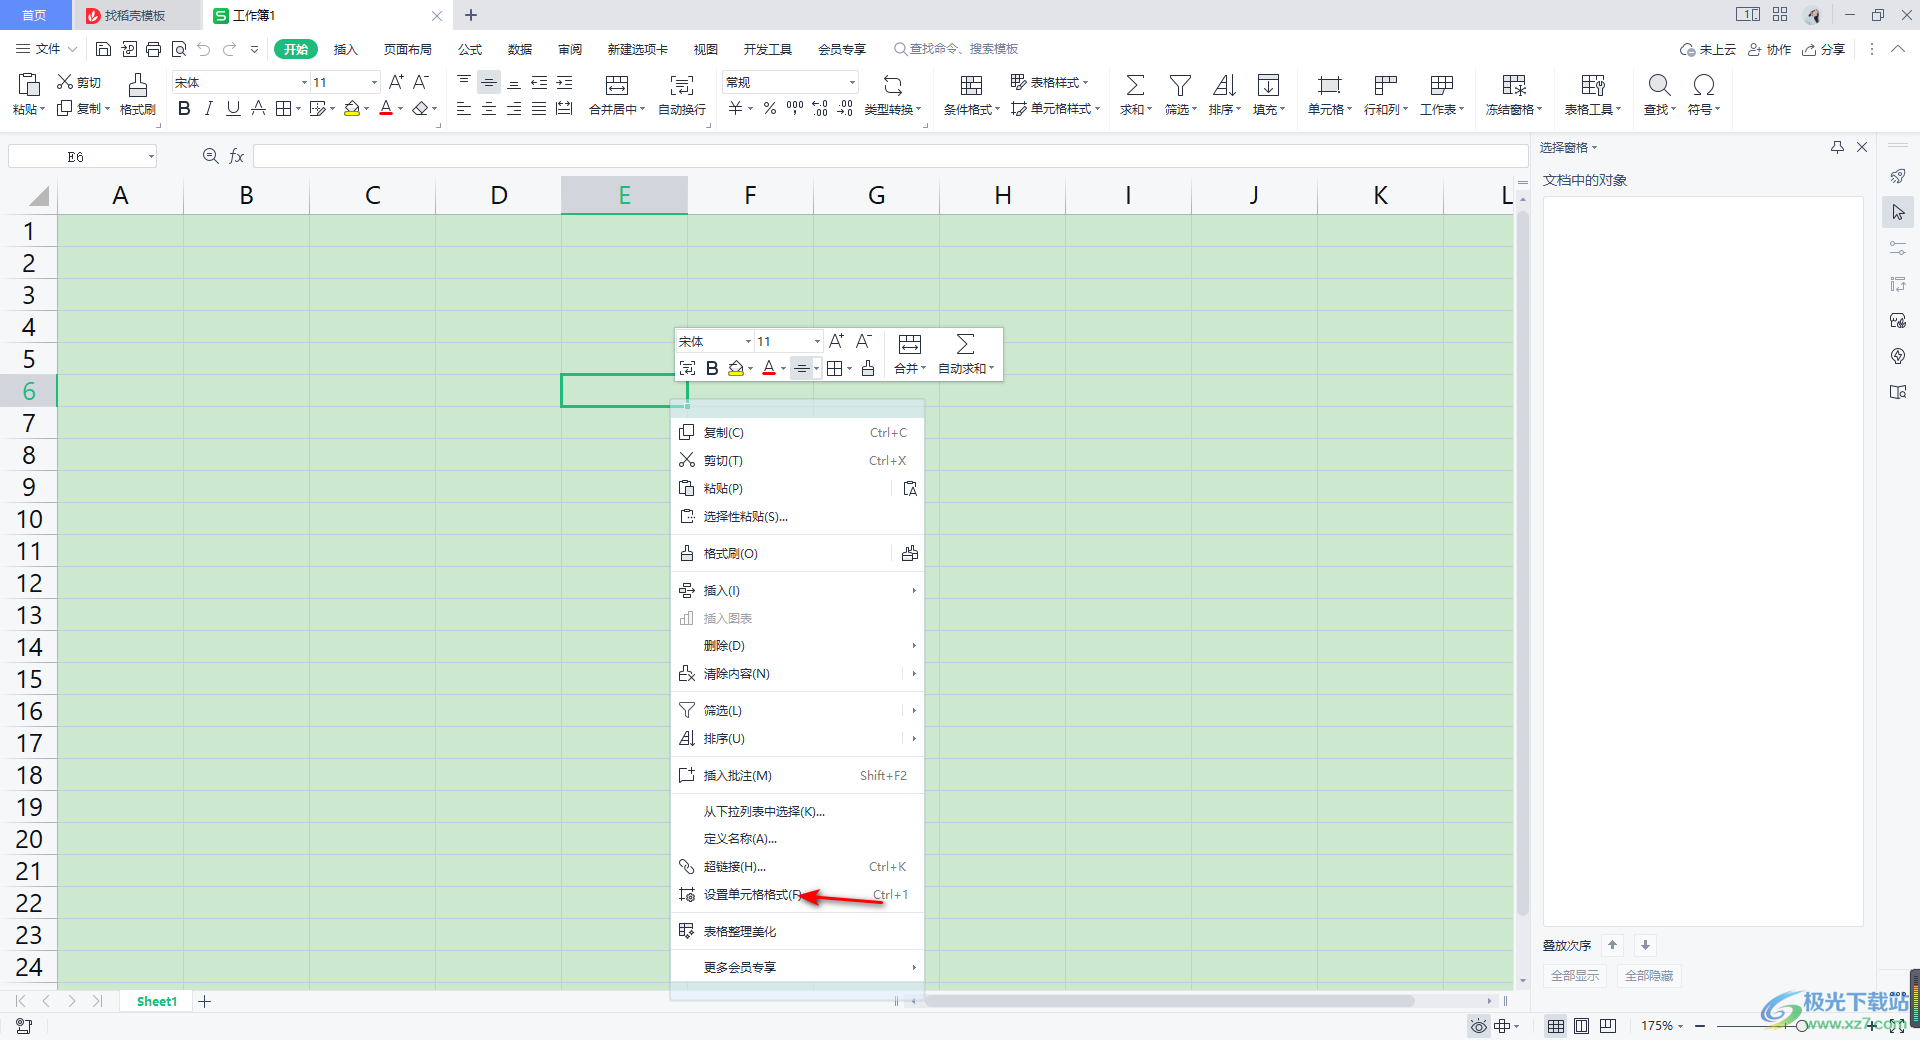Click the Sort (排序) ribbon icon
Screen dimensions: 1920x1040
(1224, 84)
